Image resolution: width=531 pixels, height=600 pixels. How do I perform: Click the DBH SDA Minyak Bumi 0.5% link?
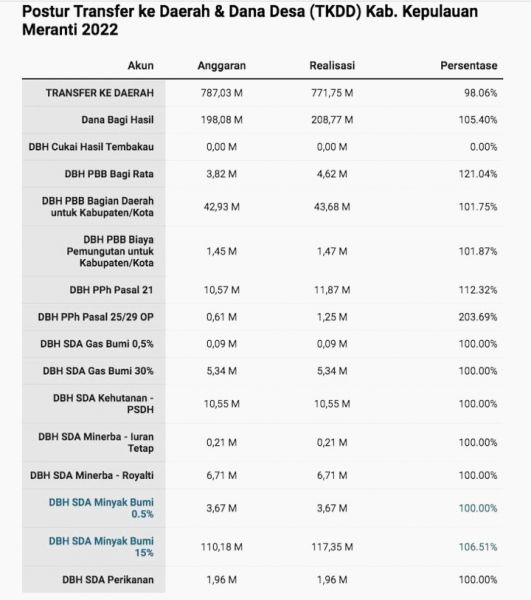coord(101,508)
